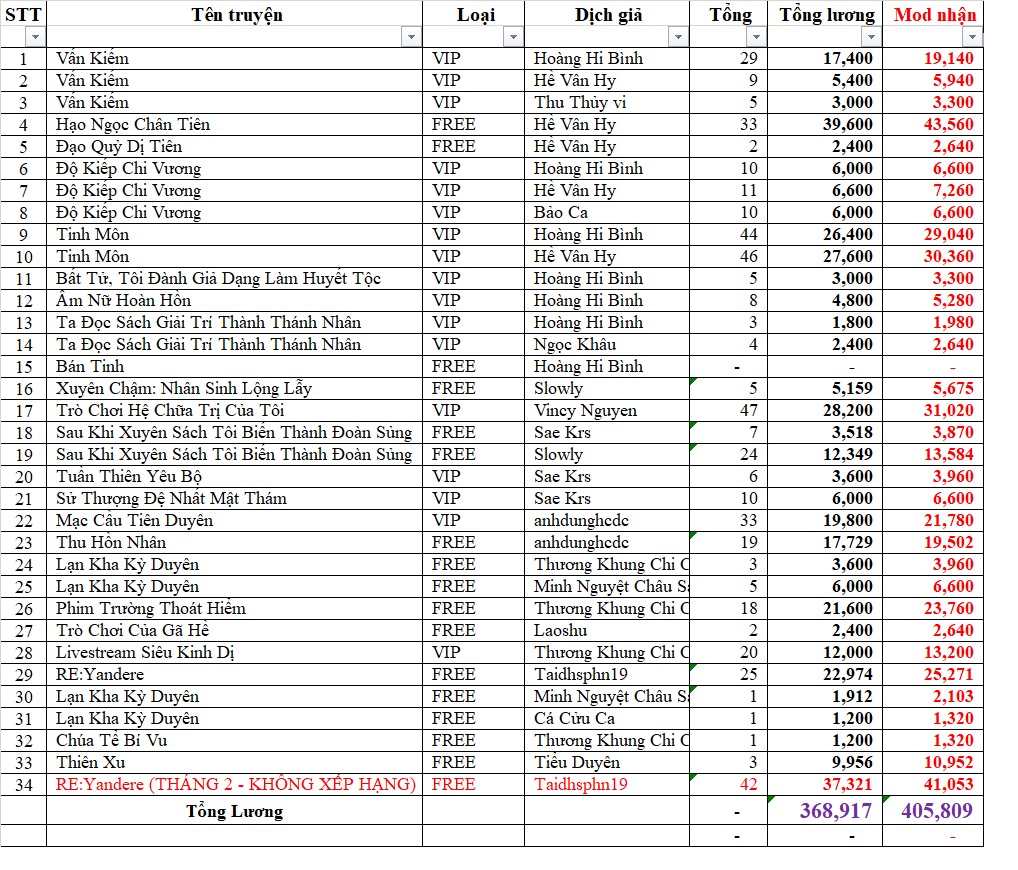The image size is (1018, 870).
Task: Click the Cá Cứu Ca cell
Action: [x=574, y=718]
